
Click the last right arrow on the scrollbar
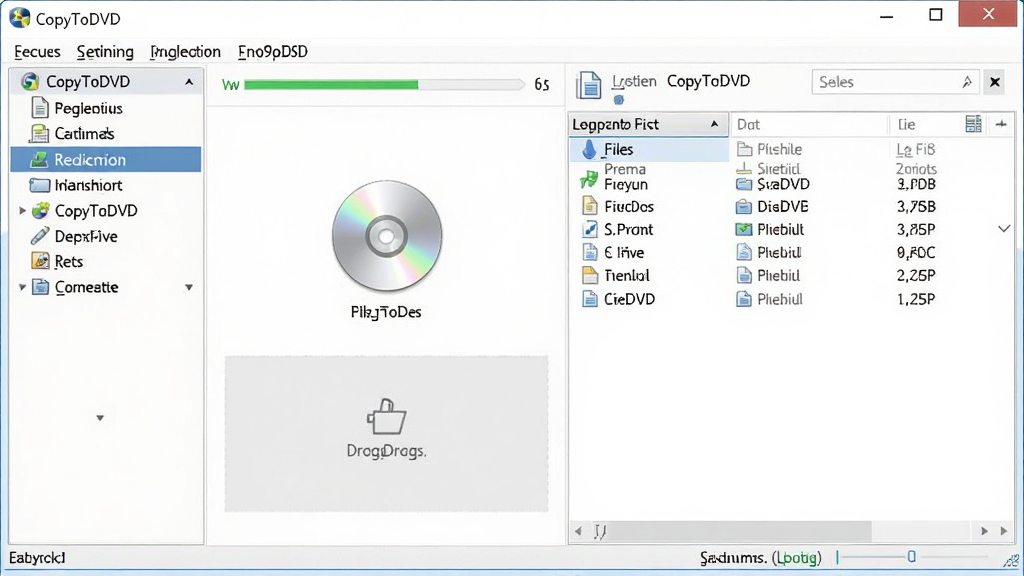[1004, 531]
